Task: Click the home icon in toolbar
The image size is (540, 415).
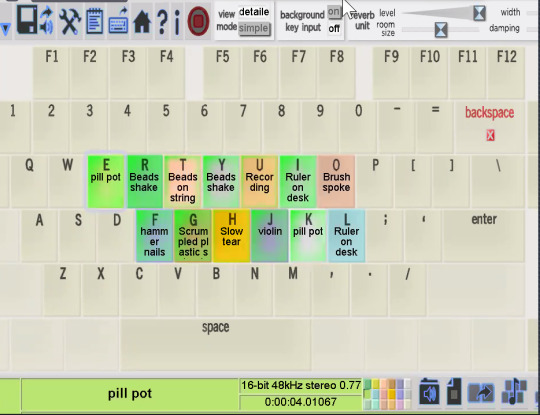Action: click(x=142, y=22)
